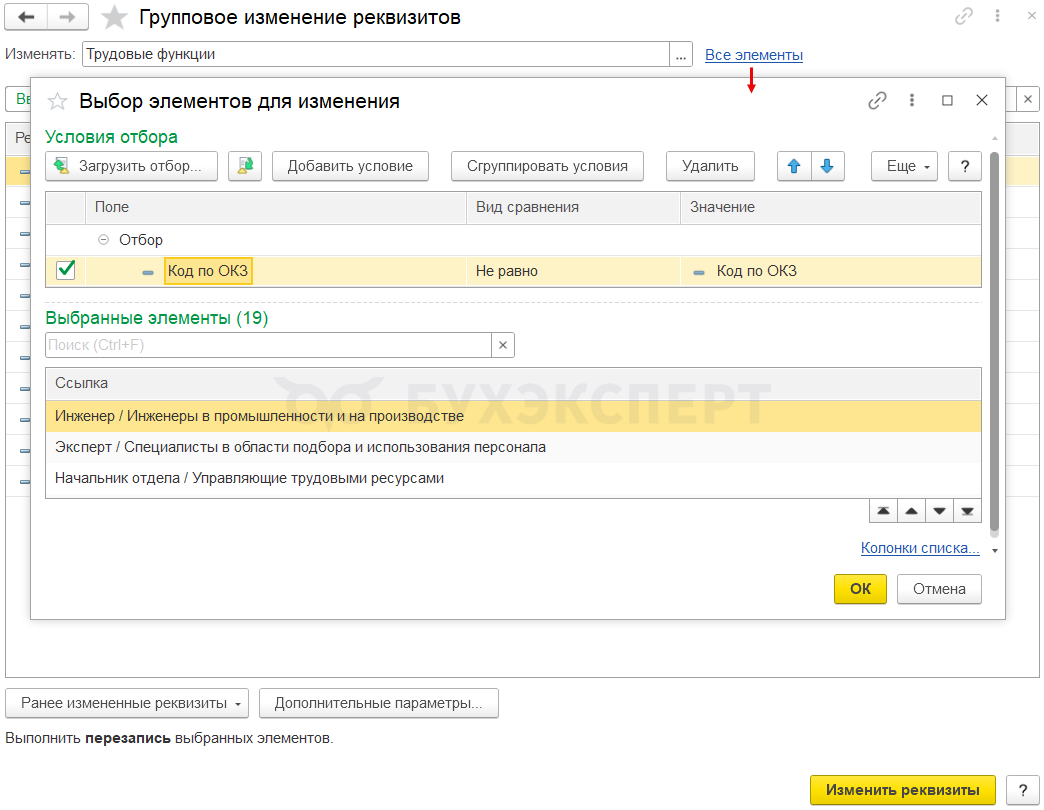Click the 'Добавить условие' button
The height and width of the screenshot is (810, 1044).
pos(350,166)
